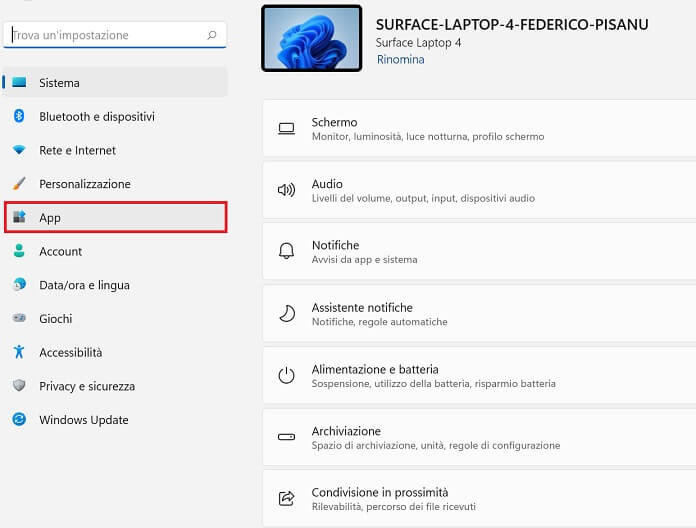Screen dimensions: 696x528
Task: Click the Alimentazione power icon
Action: (x=286, y=375)
